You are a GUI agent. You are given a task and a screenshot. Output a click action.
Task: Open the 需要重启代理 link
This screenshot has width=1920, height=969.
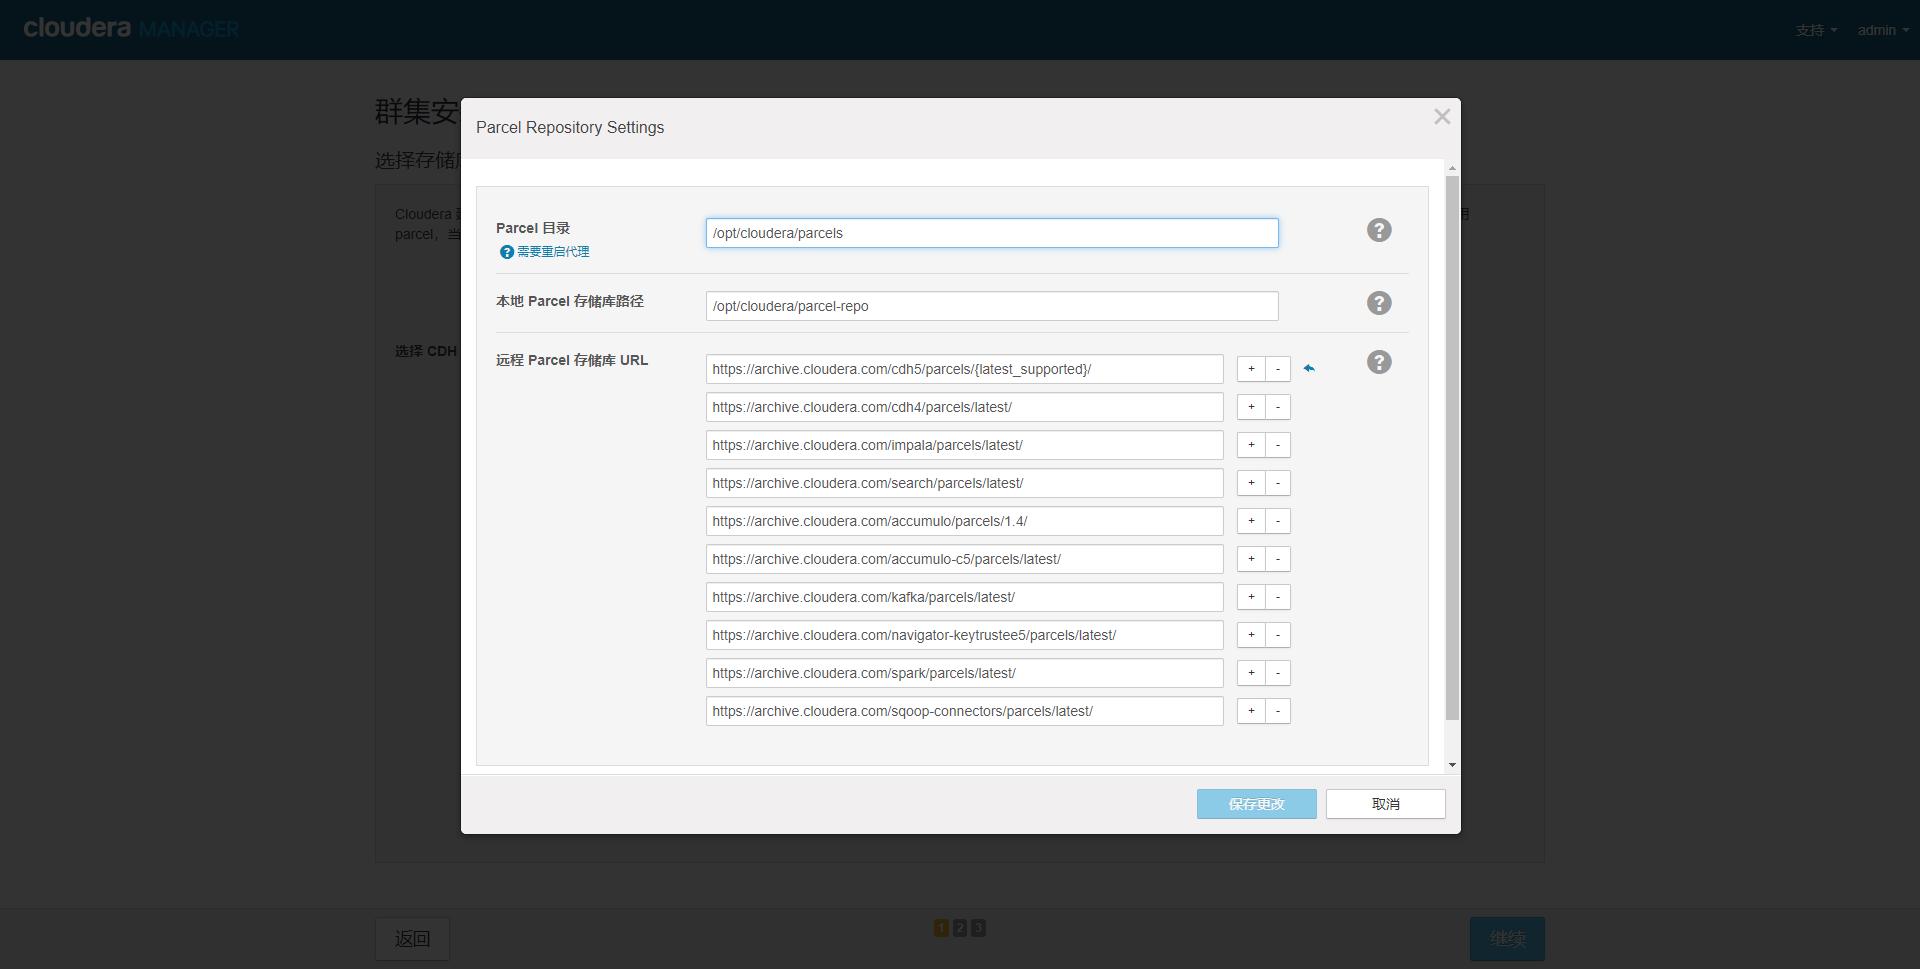553,252
